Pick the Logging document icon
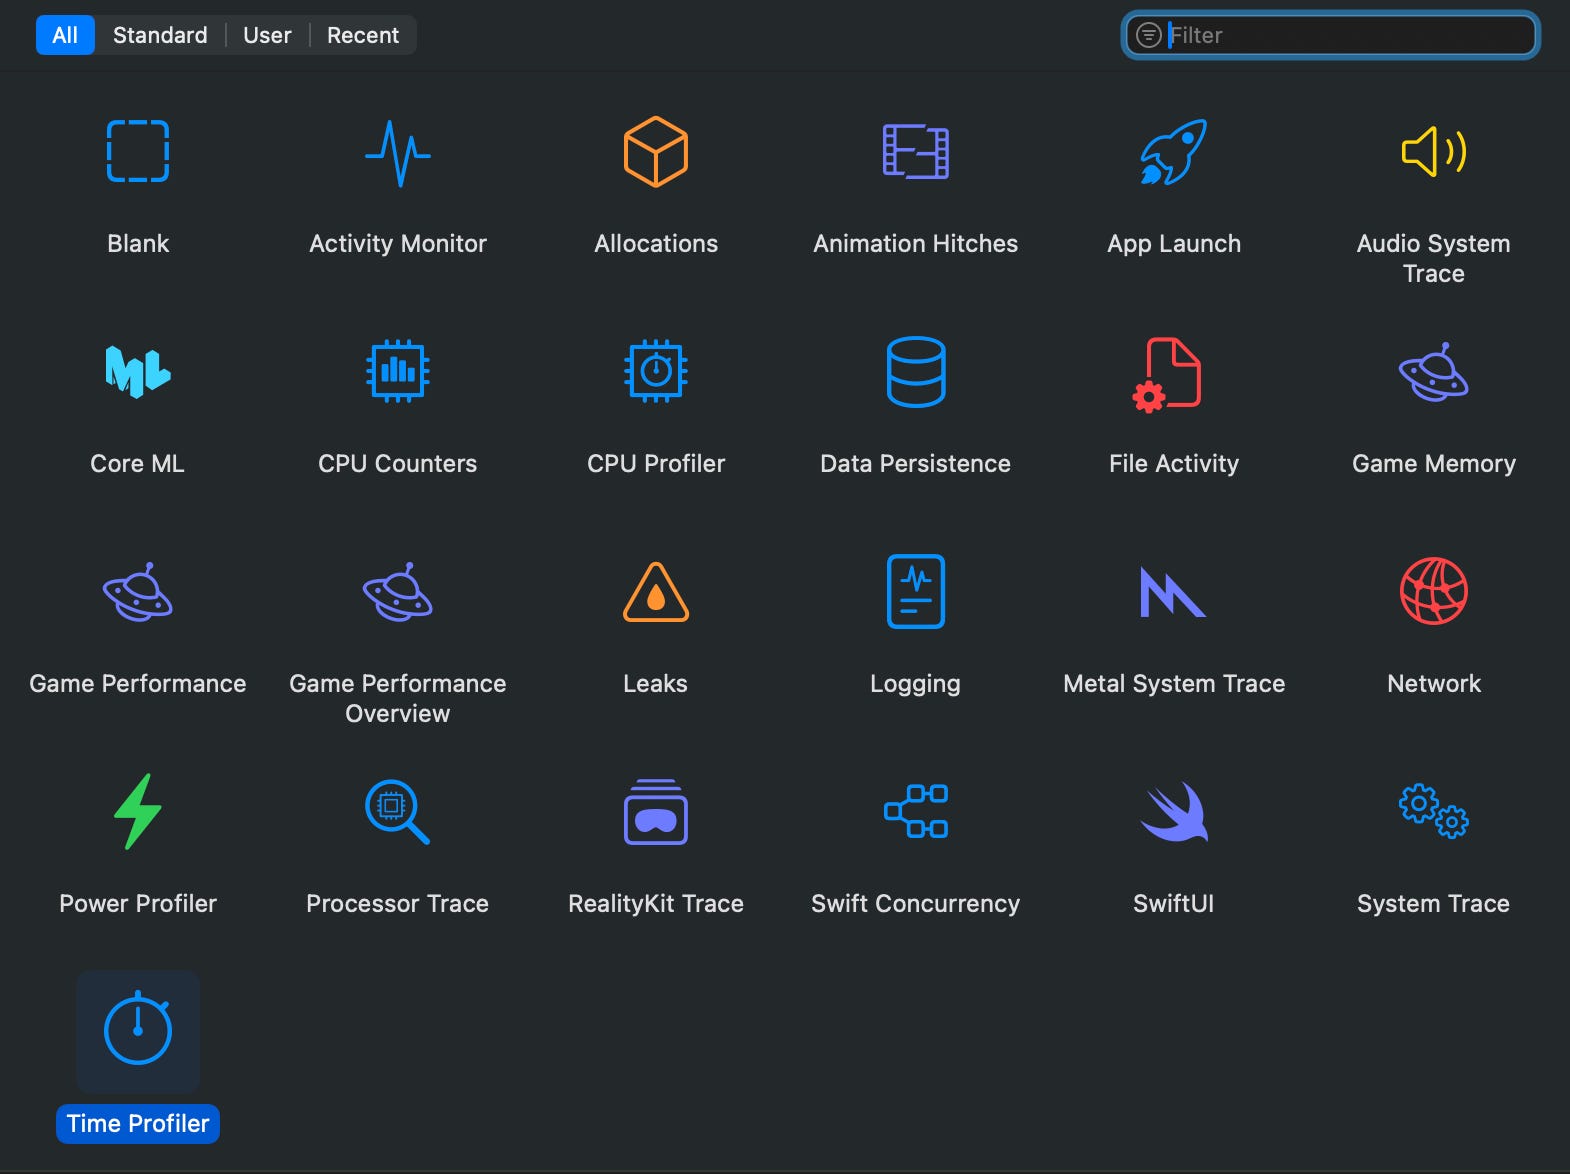This screenshot has width=1570, height=1174. tap(915, 591)
